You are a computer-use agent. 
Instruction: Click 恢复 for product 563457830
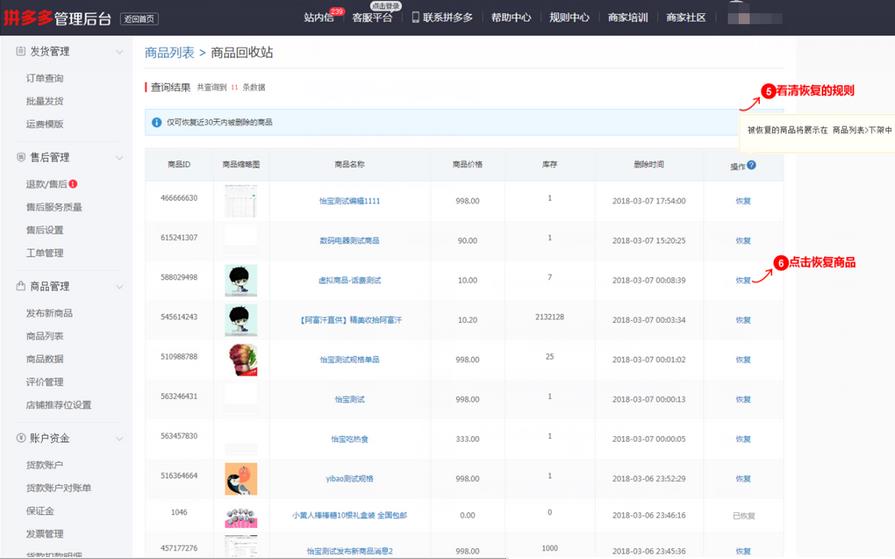pyautogui.click(x=743, y=439)
